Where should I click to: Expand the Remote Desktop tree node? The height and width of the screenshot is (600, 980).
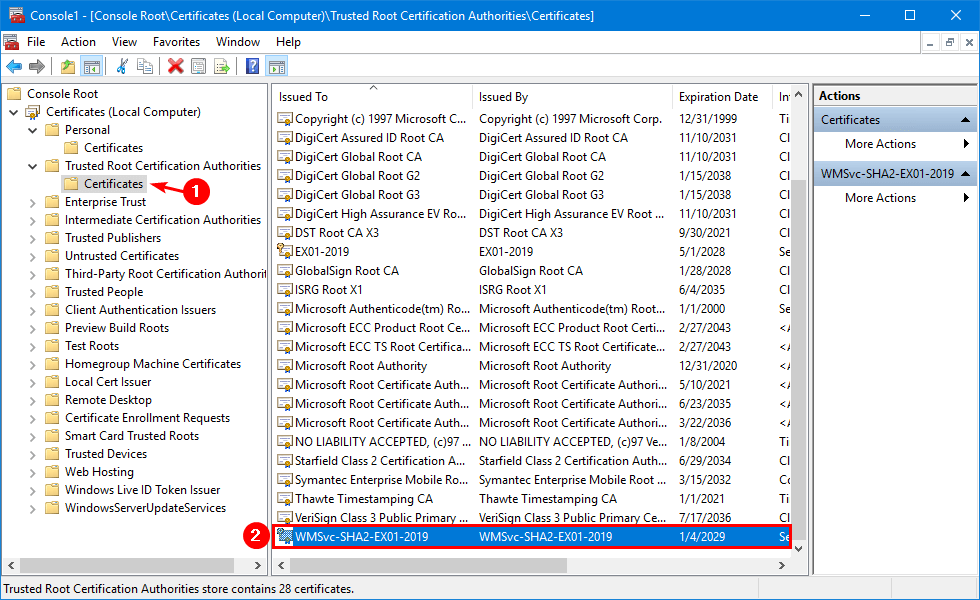(33, 400)
